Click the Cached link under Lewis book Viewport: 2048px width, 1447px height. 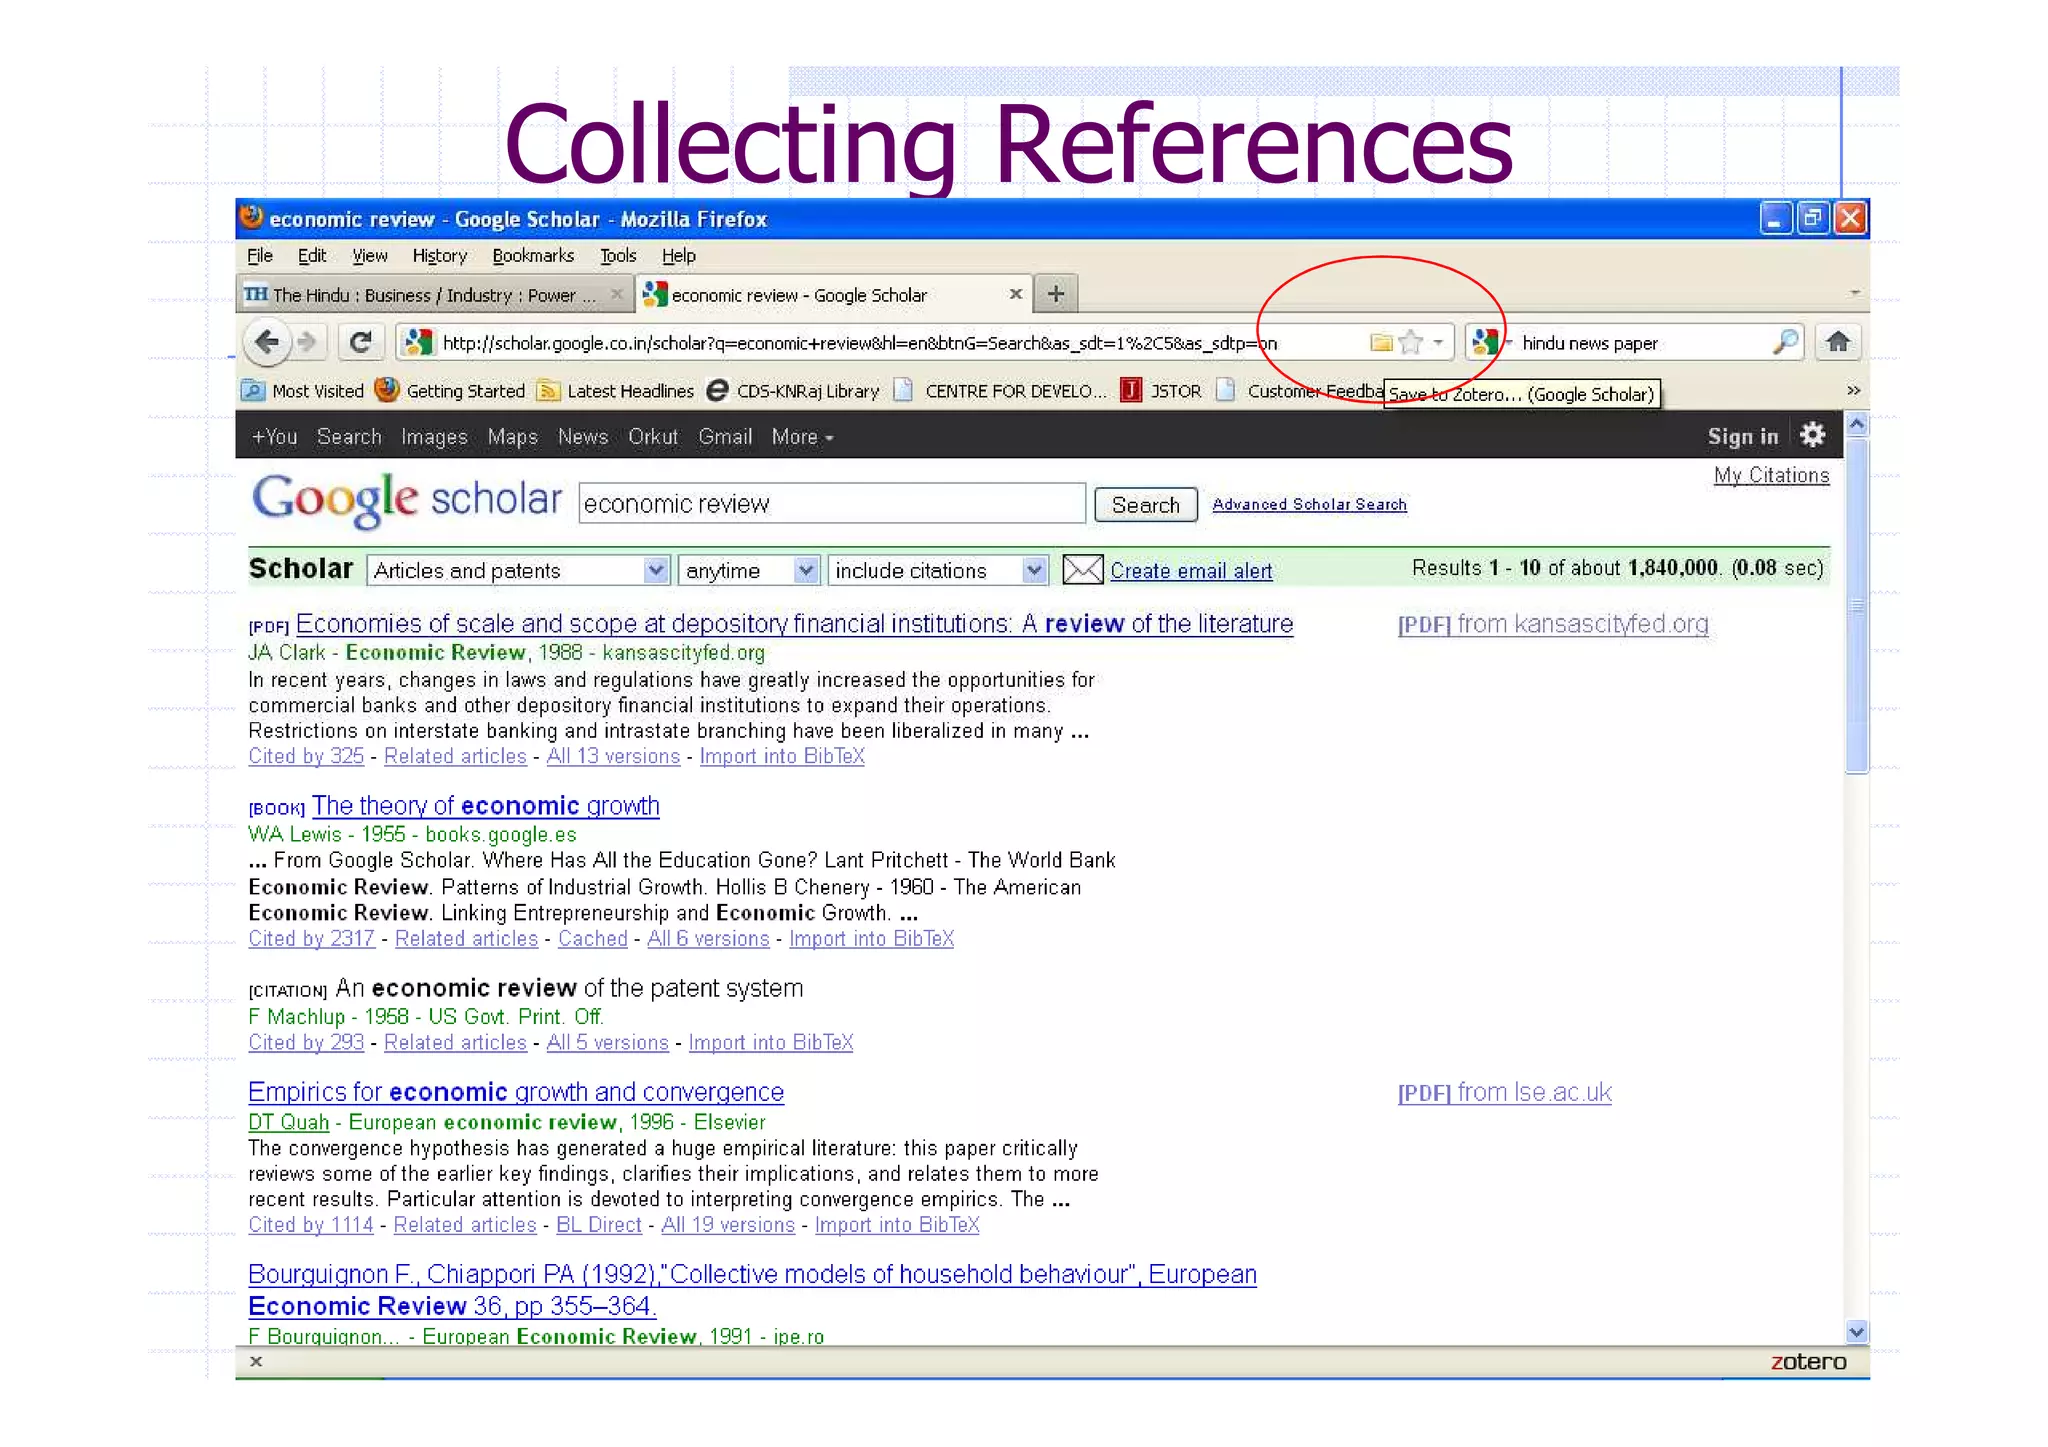(593, 938)
